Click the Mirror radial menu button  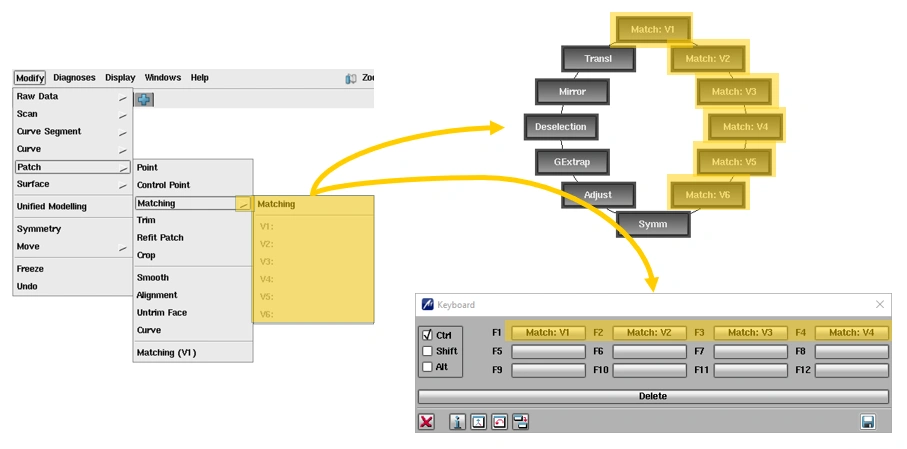pyautogui.click(x=572, y=91)
